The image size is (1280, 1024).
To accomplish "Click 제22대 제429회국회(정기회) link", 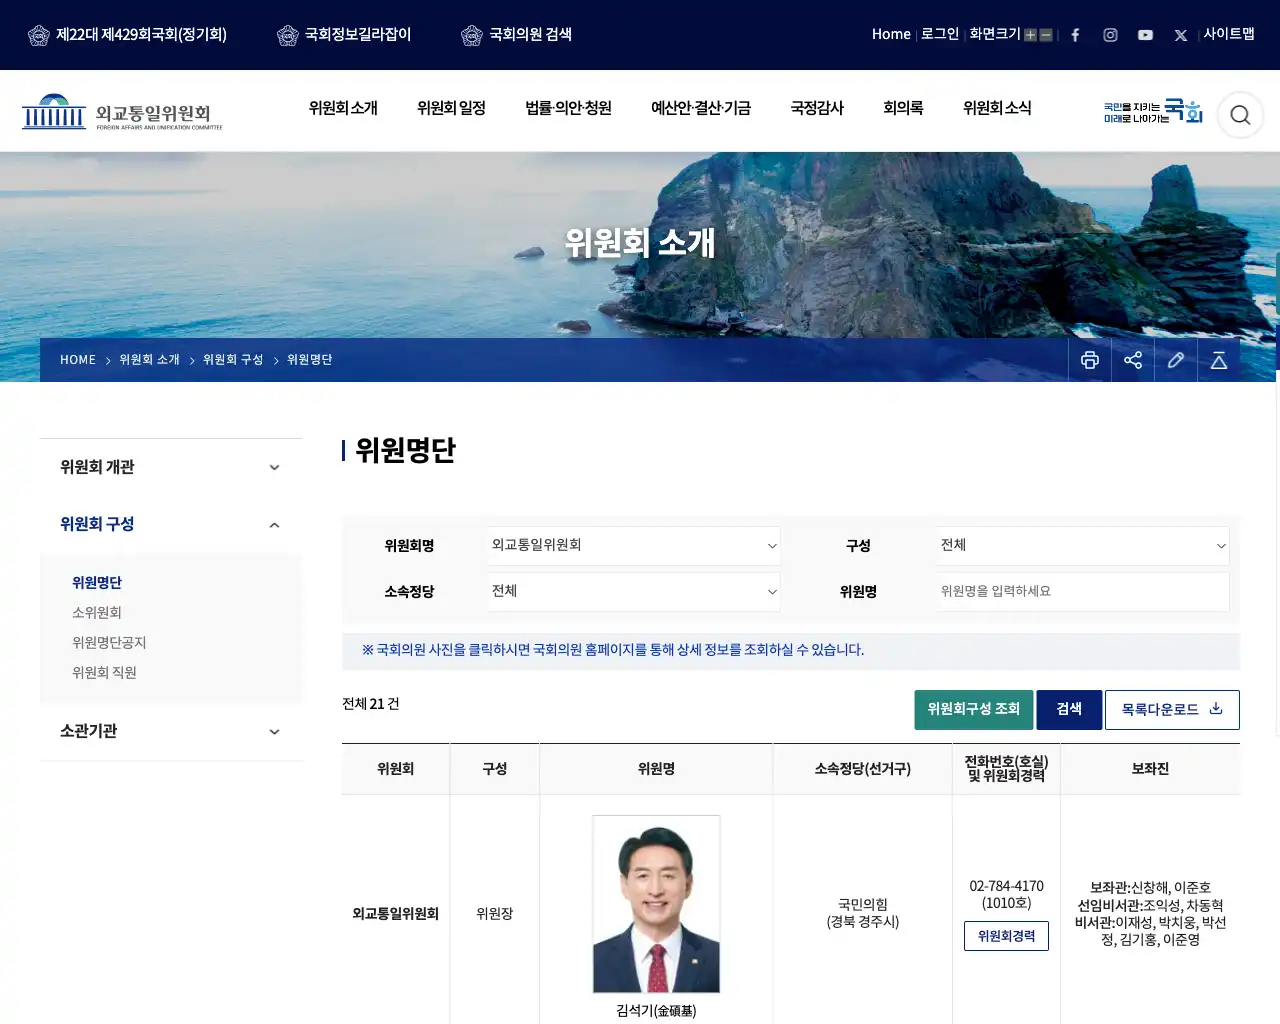I will pyautogui.click(x=127, y=35).
